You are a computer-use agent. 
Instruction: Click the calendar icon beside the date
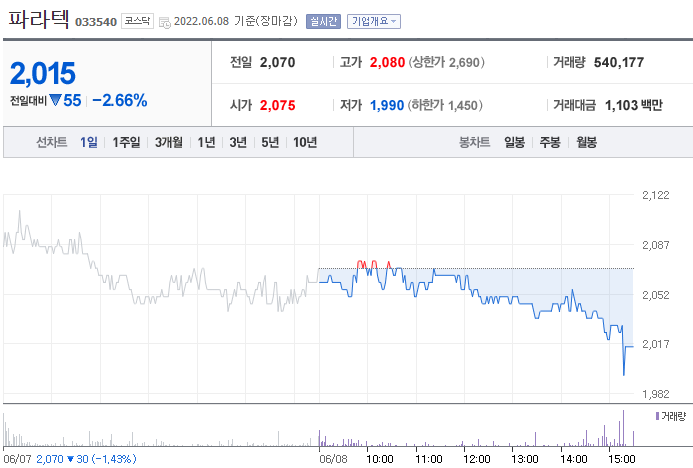click(164, 23)
